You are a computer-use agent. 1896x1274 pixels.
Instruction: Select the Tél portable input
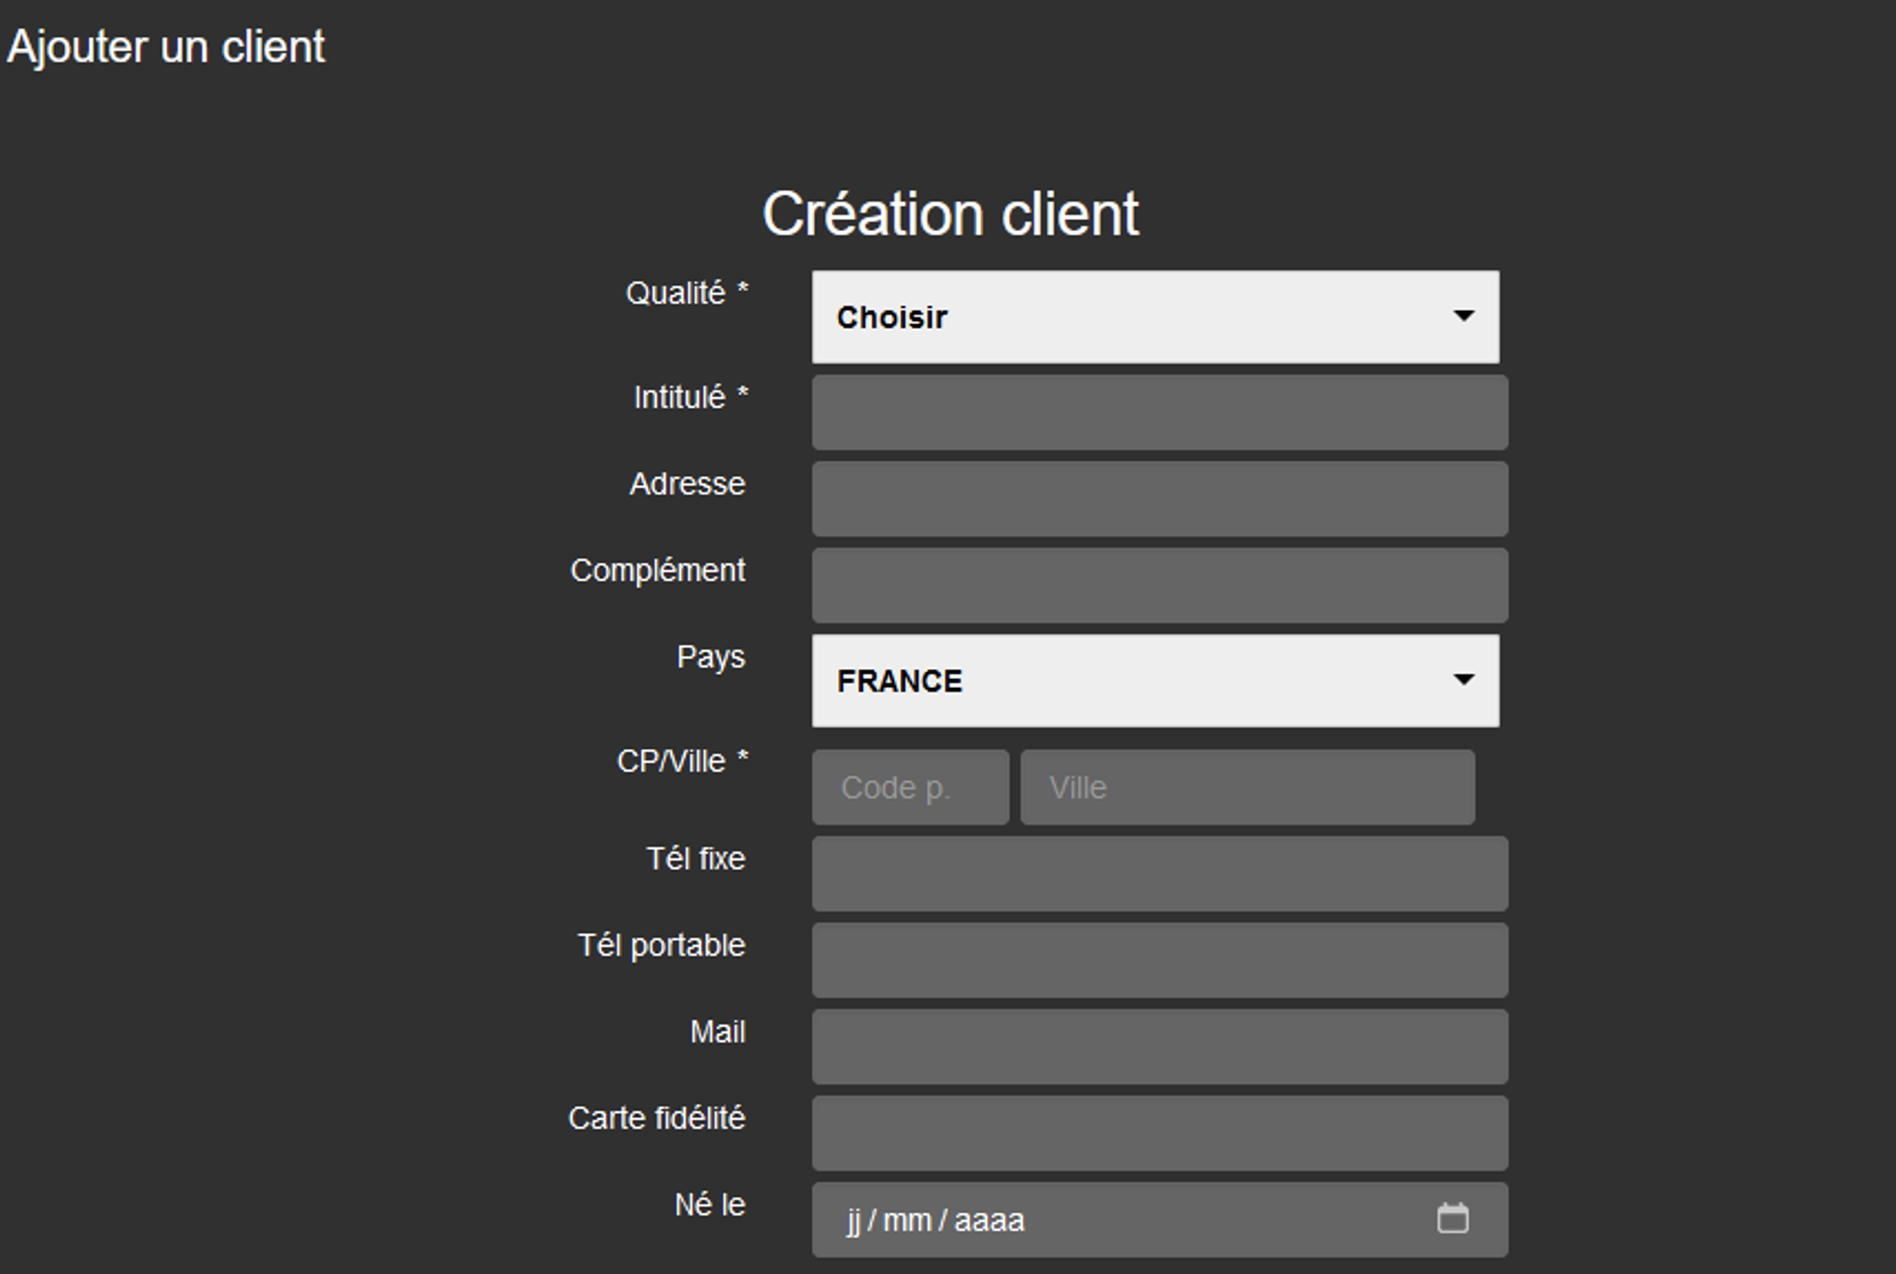(1159, 961)
